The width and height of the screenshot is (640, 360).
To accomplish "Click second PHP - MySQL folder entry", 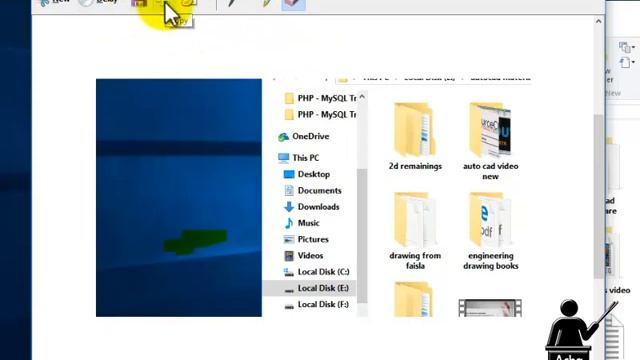I will click(320, 115).
